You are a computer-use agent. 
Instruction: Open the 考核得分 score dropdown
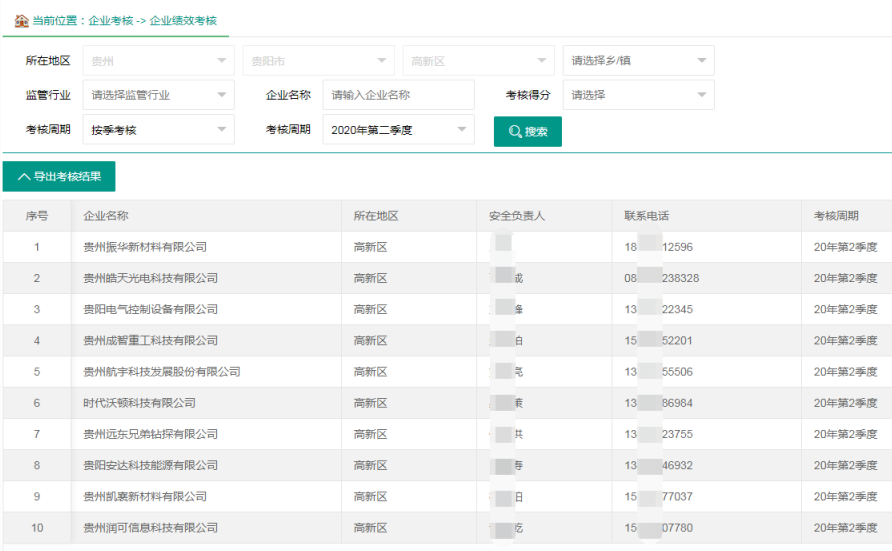[x=638, y=96]
